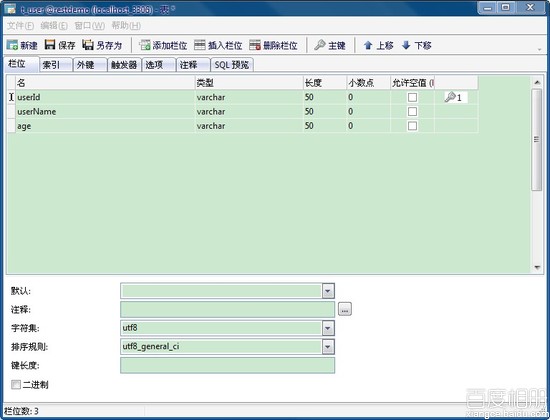
Task: Click utf8 value in 字符集 combo box
Action: point(130,328)
